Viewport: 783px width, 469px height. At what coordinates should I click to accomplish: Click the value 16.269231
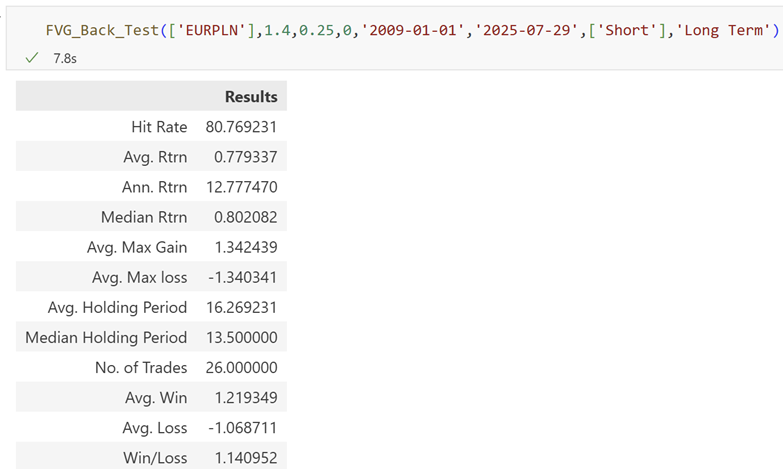(242, 307)
